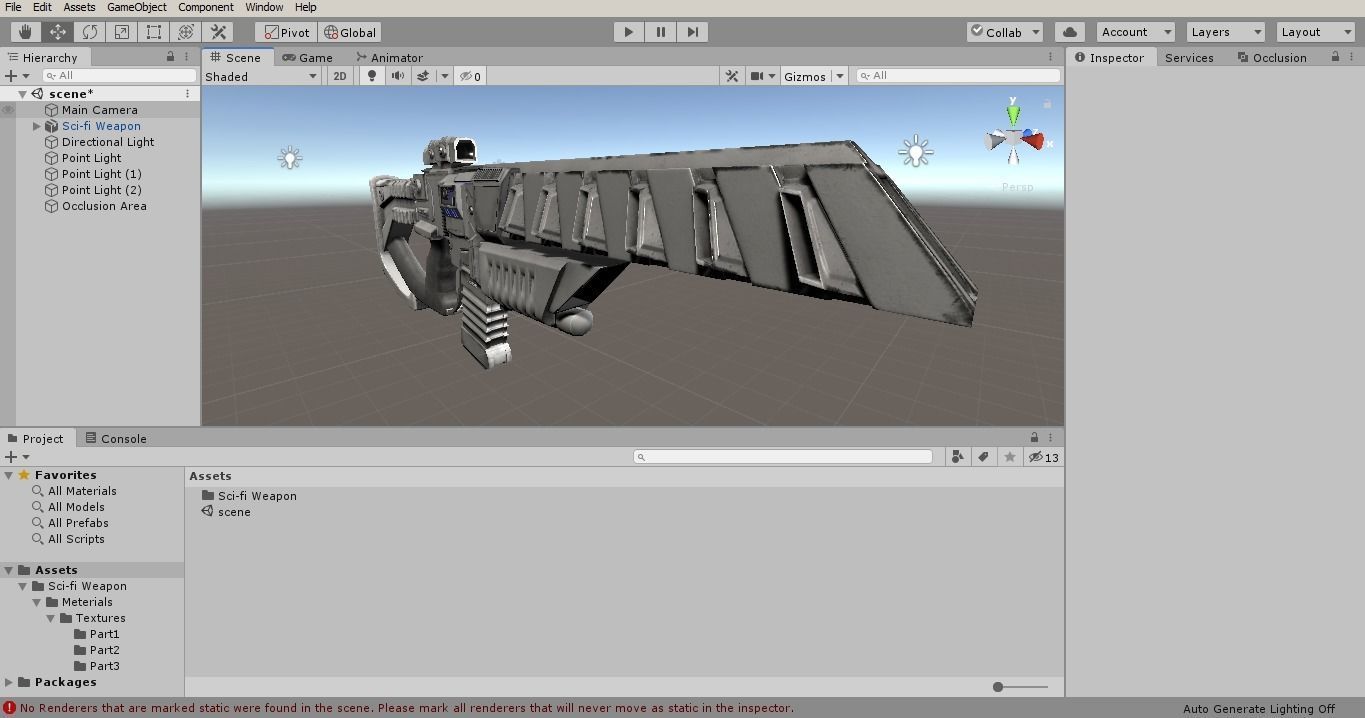Select the Move tool

pyautogui.click(x=58, y=32)
